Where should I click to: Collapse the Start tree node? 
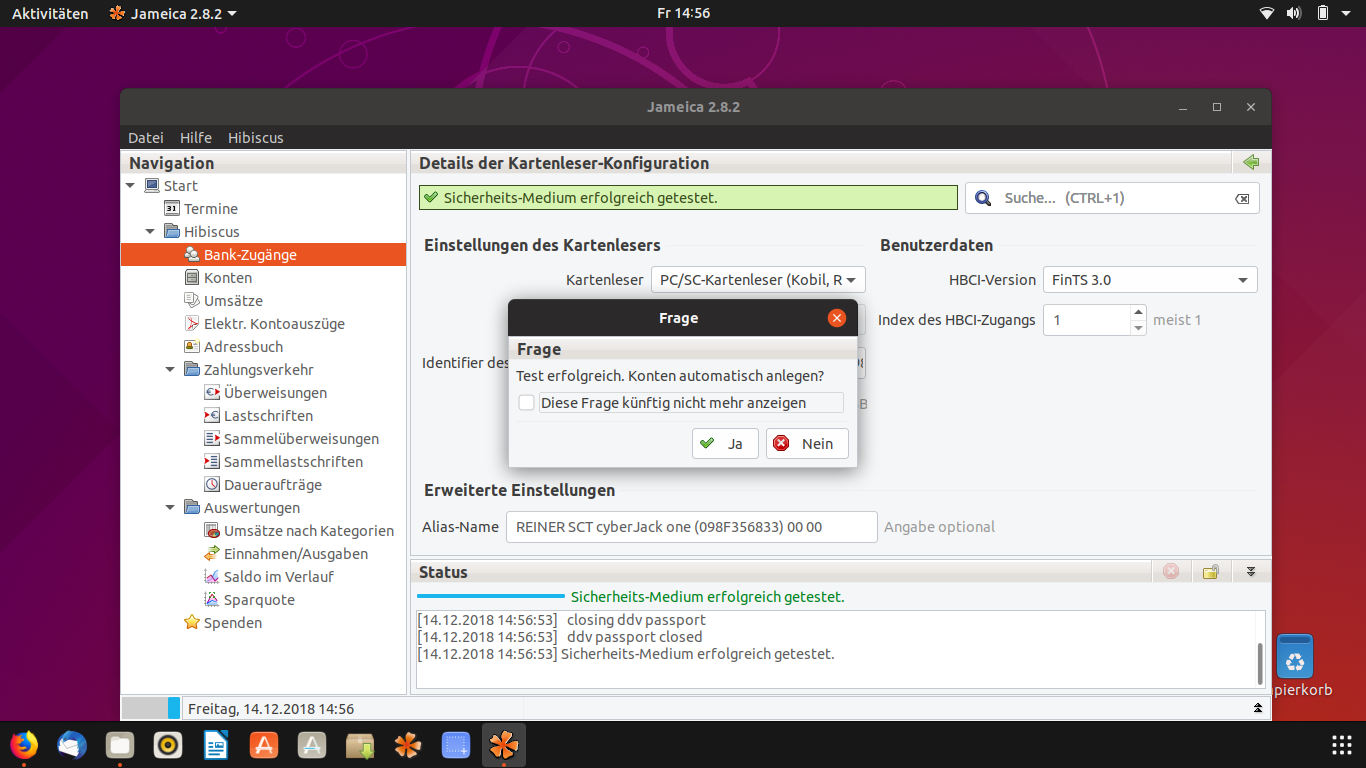(x=130, y=186)
